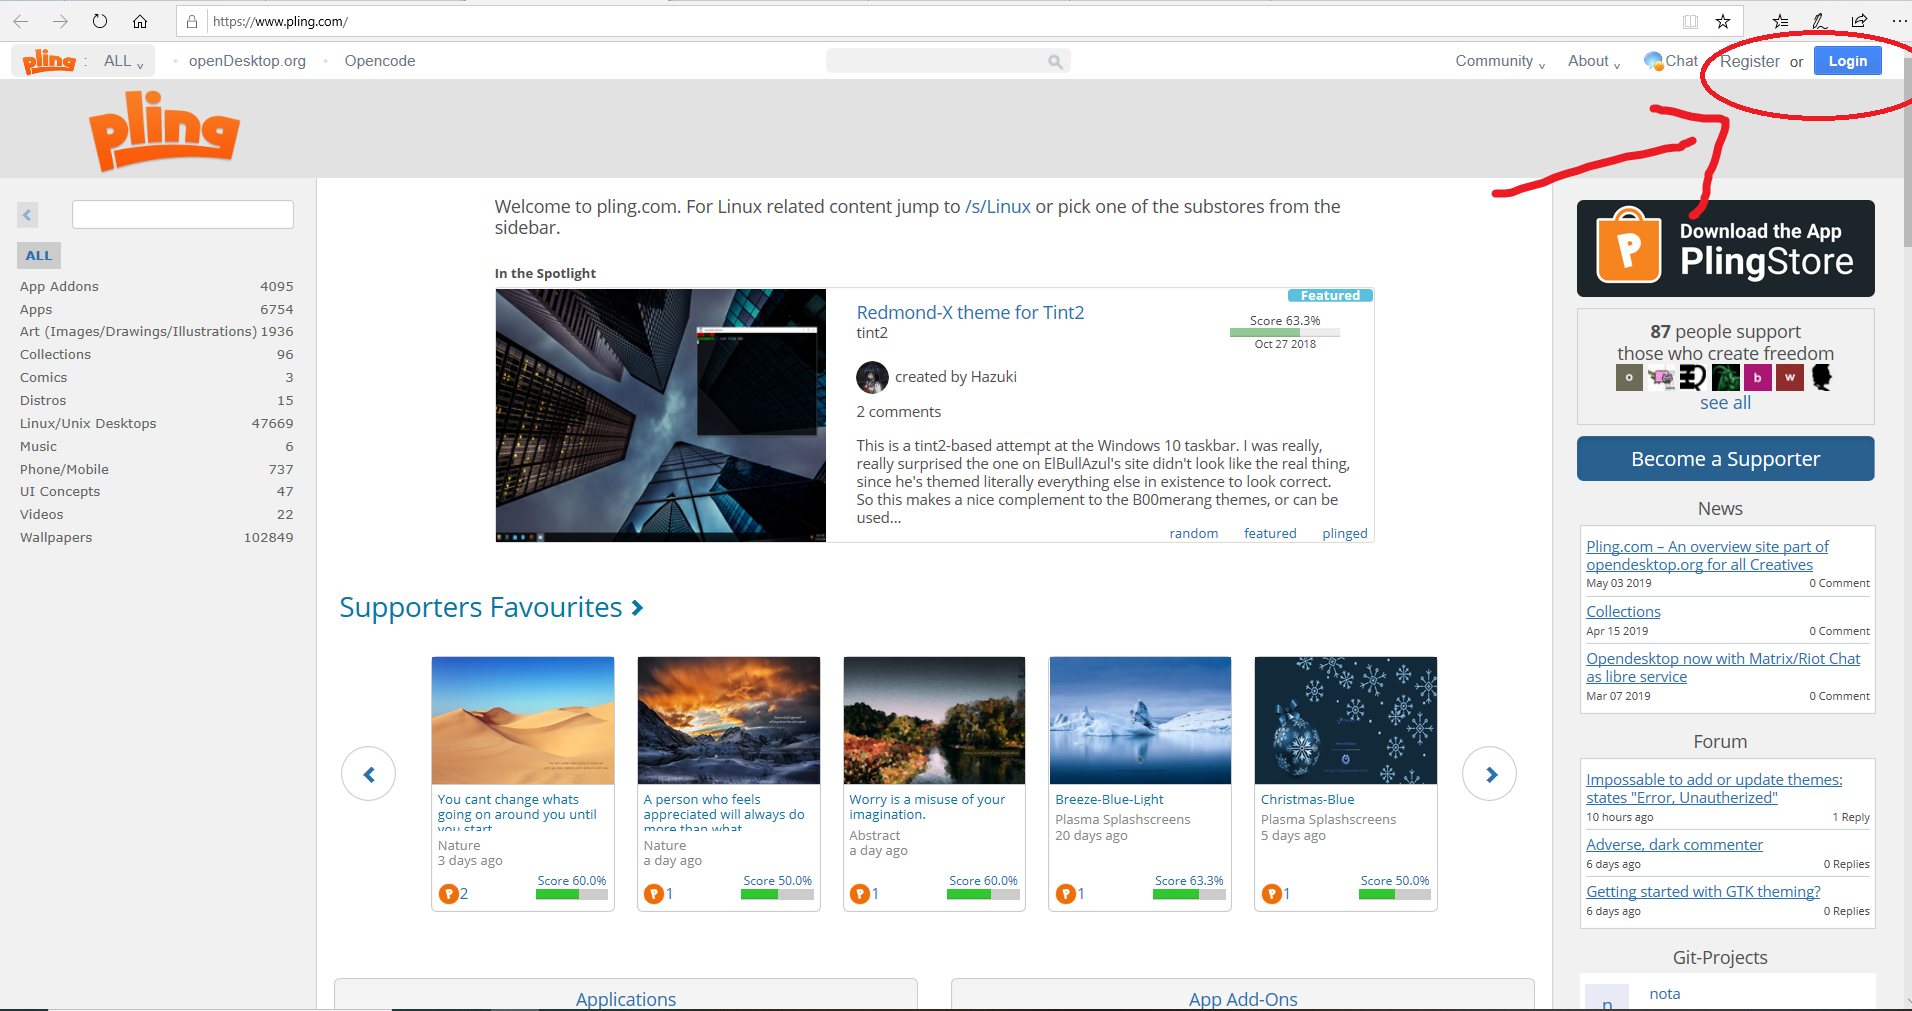The height and width of the screenshot is (1011, 1912).
Task: Click the PlingStore download app banner
Action: click(1725, 248)
